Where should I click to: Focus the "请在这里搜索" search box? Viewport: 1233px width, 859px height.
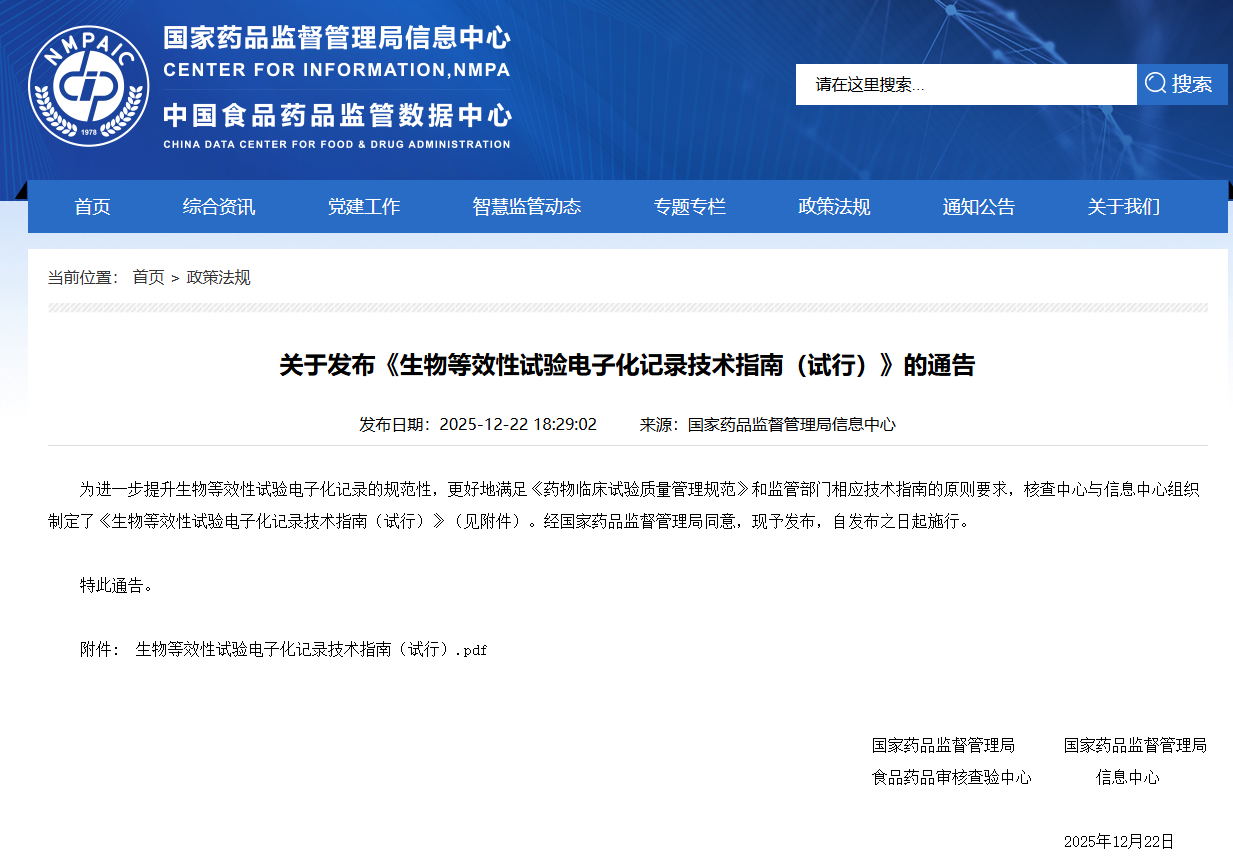point(965,85)
